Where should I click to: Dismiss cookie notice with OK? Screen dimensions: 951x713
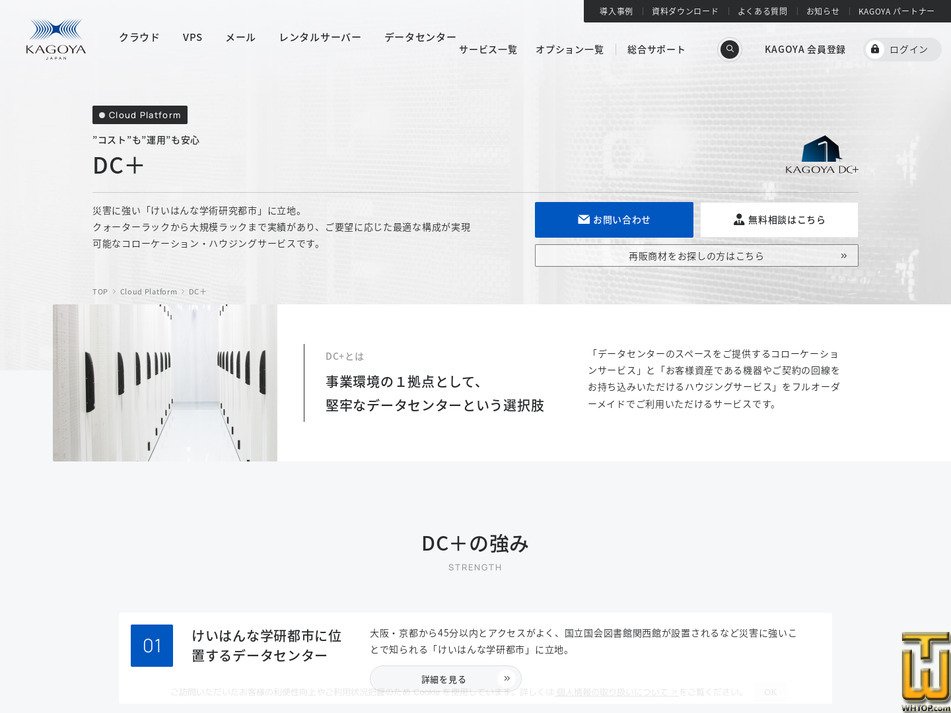(x=770, y=692)
